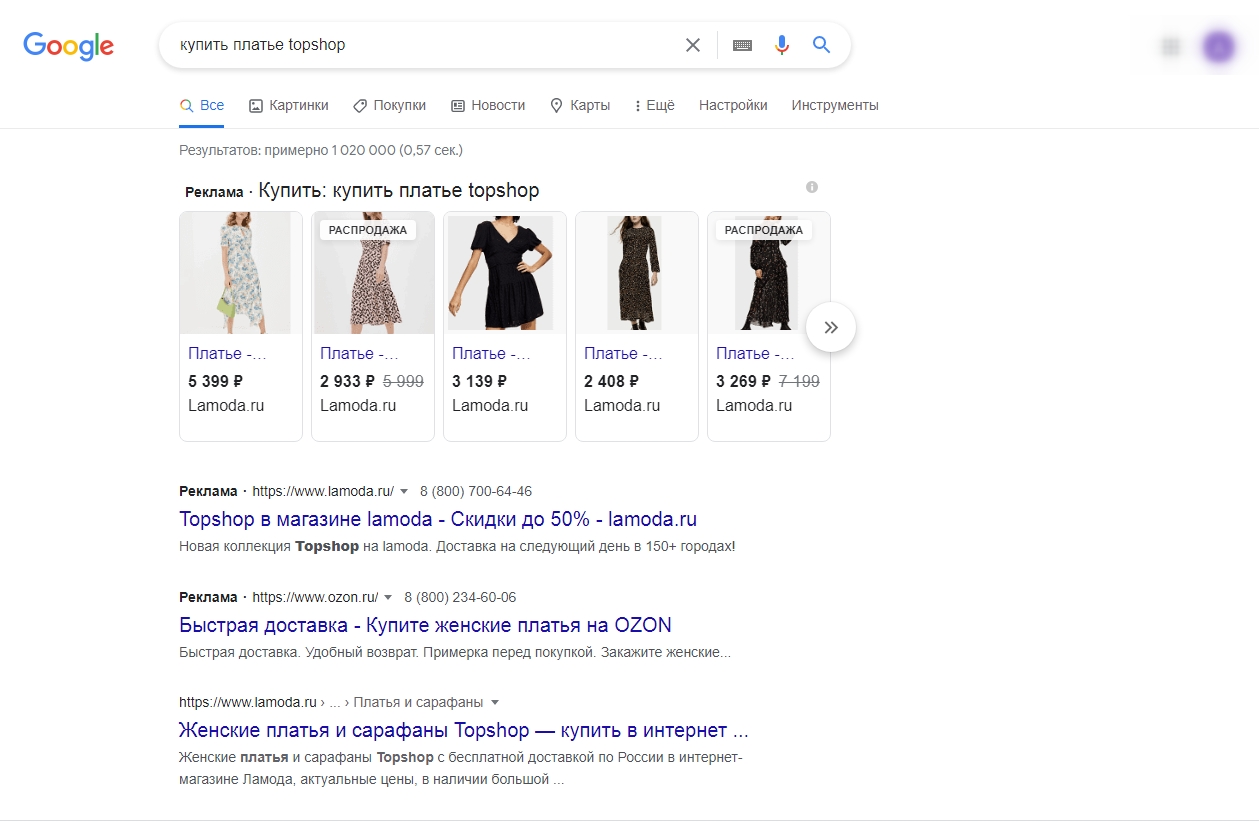Click Lamoda.ru under 3 139 ₽

(x=490, y=405)
